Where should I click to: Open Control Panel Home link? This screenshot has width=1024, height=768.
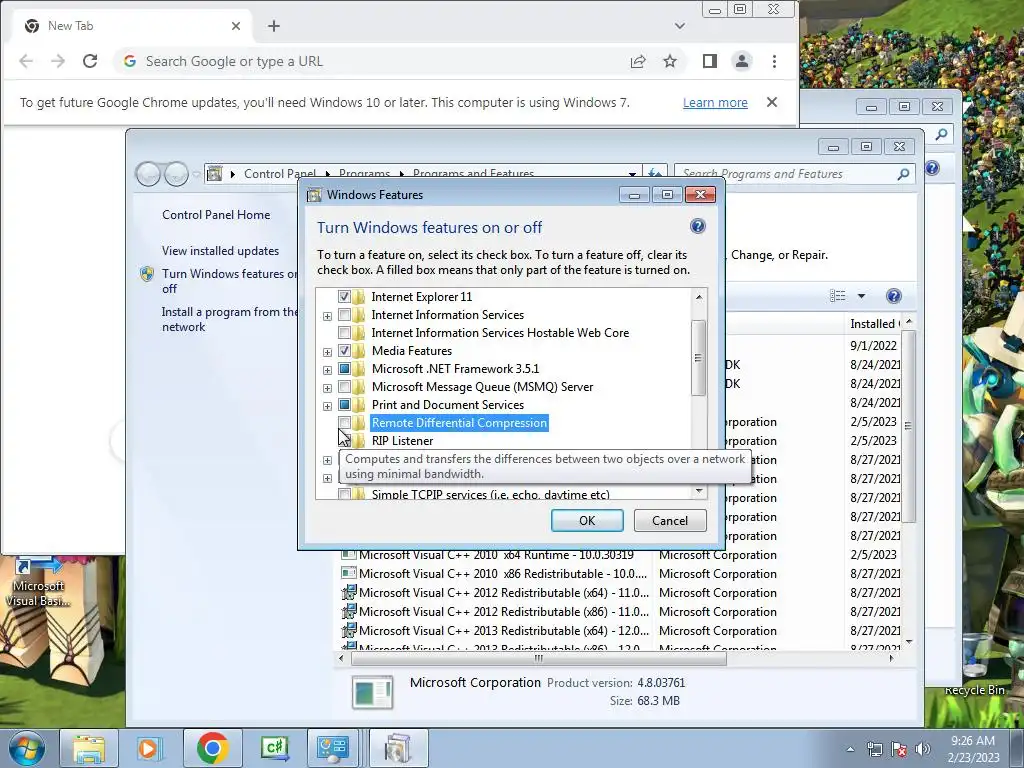(216, 215)
